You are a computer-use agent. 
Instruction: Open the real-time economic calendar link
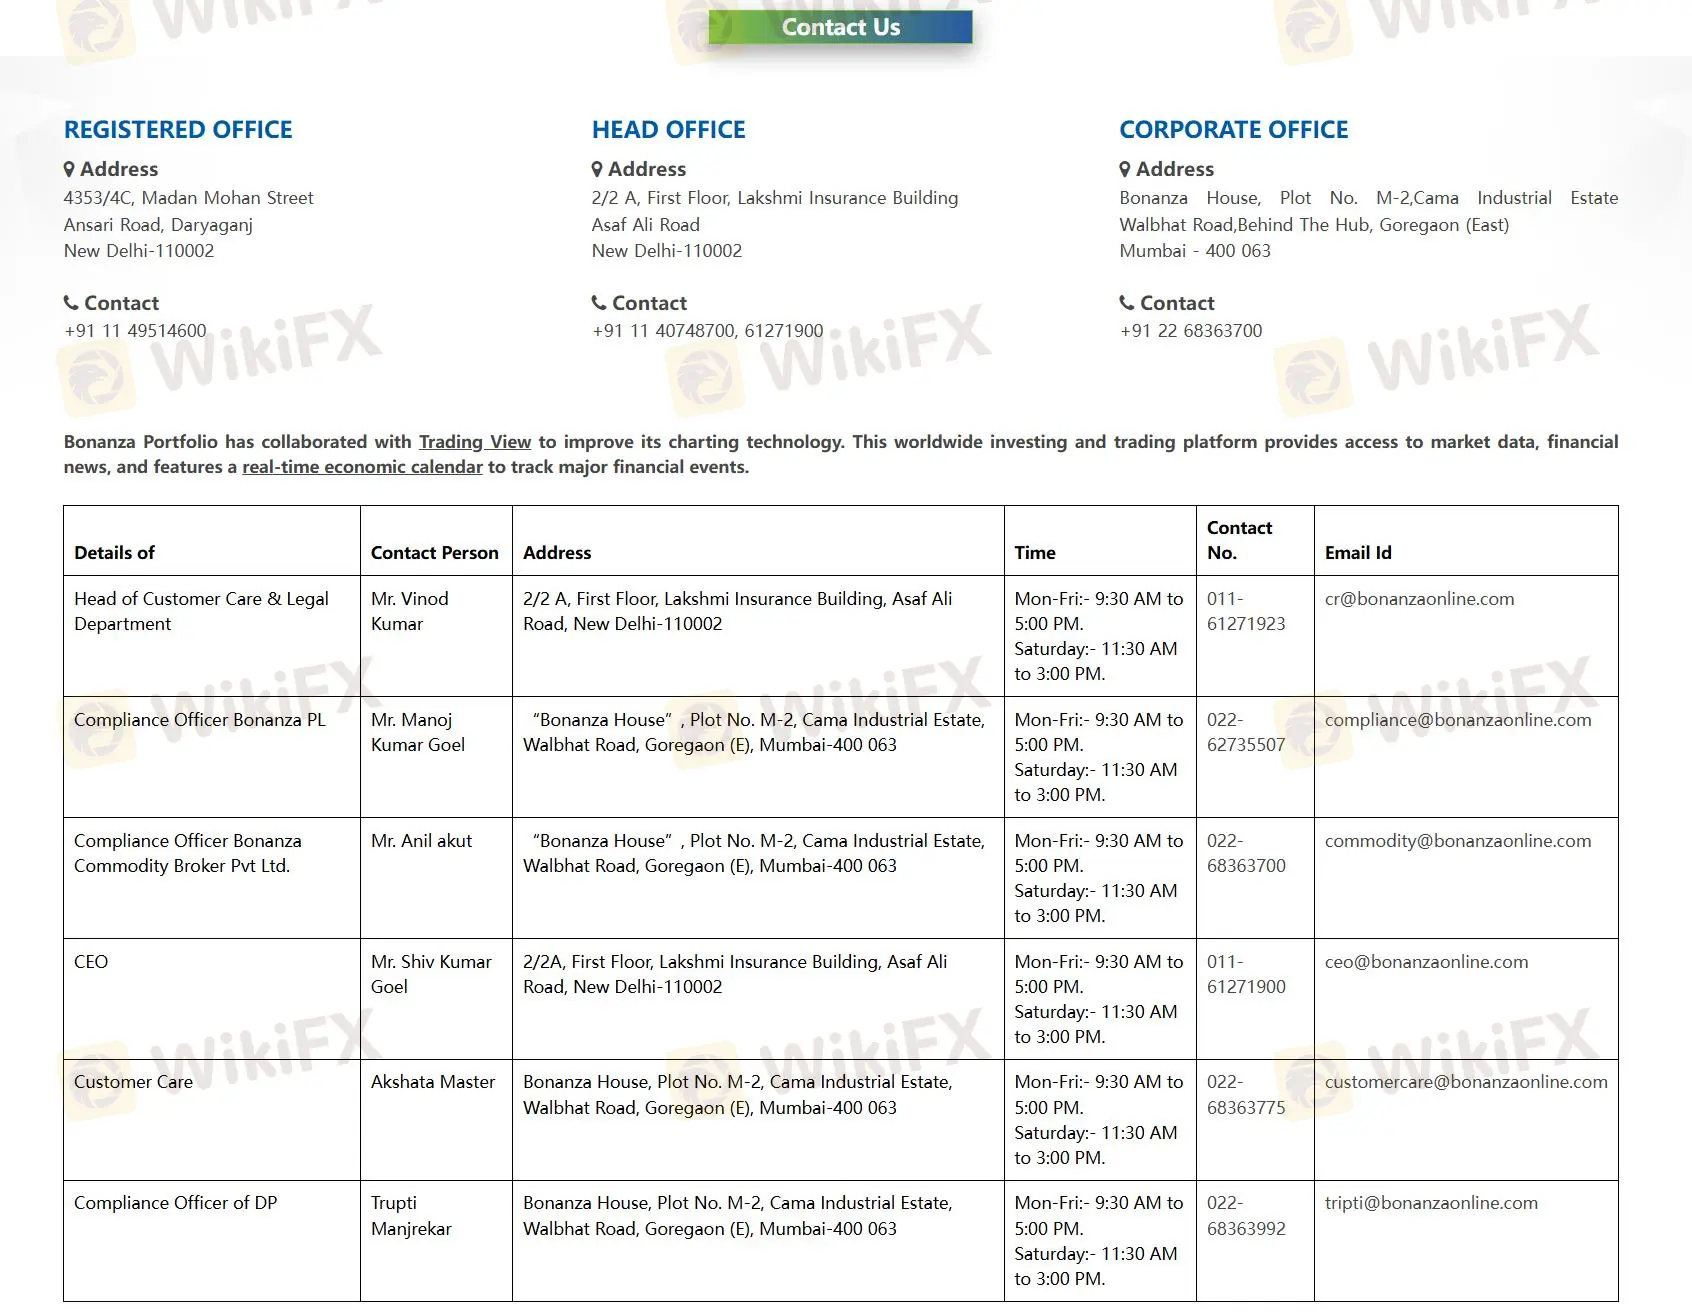point(362,467)
